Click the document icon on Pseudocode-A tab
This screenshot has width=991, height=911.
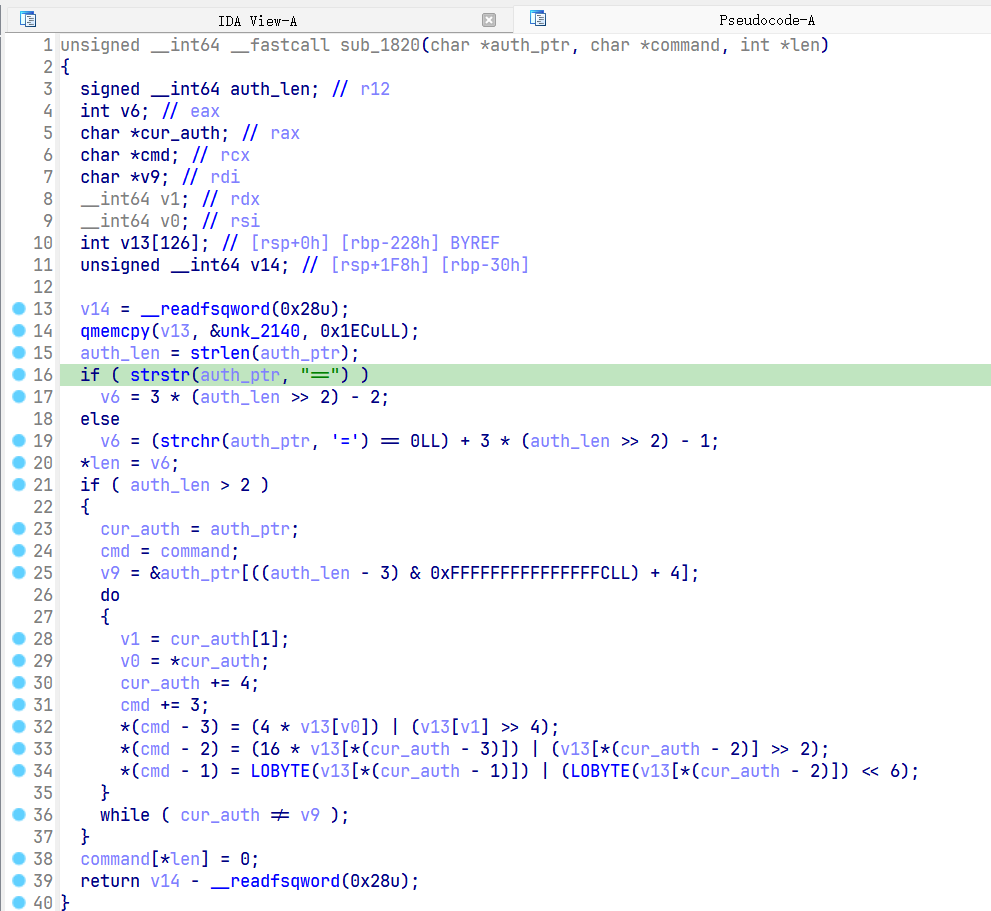(538, 19)
